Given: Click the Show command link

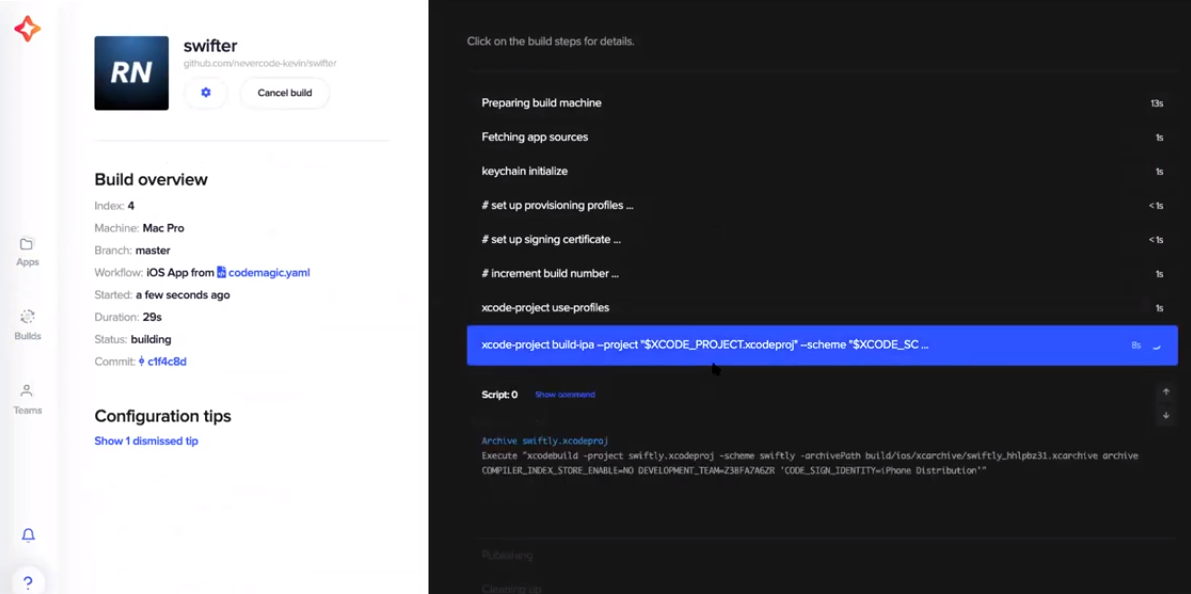Looking at the screenshot, I should pos(568,394).
